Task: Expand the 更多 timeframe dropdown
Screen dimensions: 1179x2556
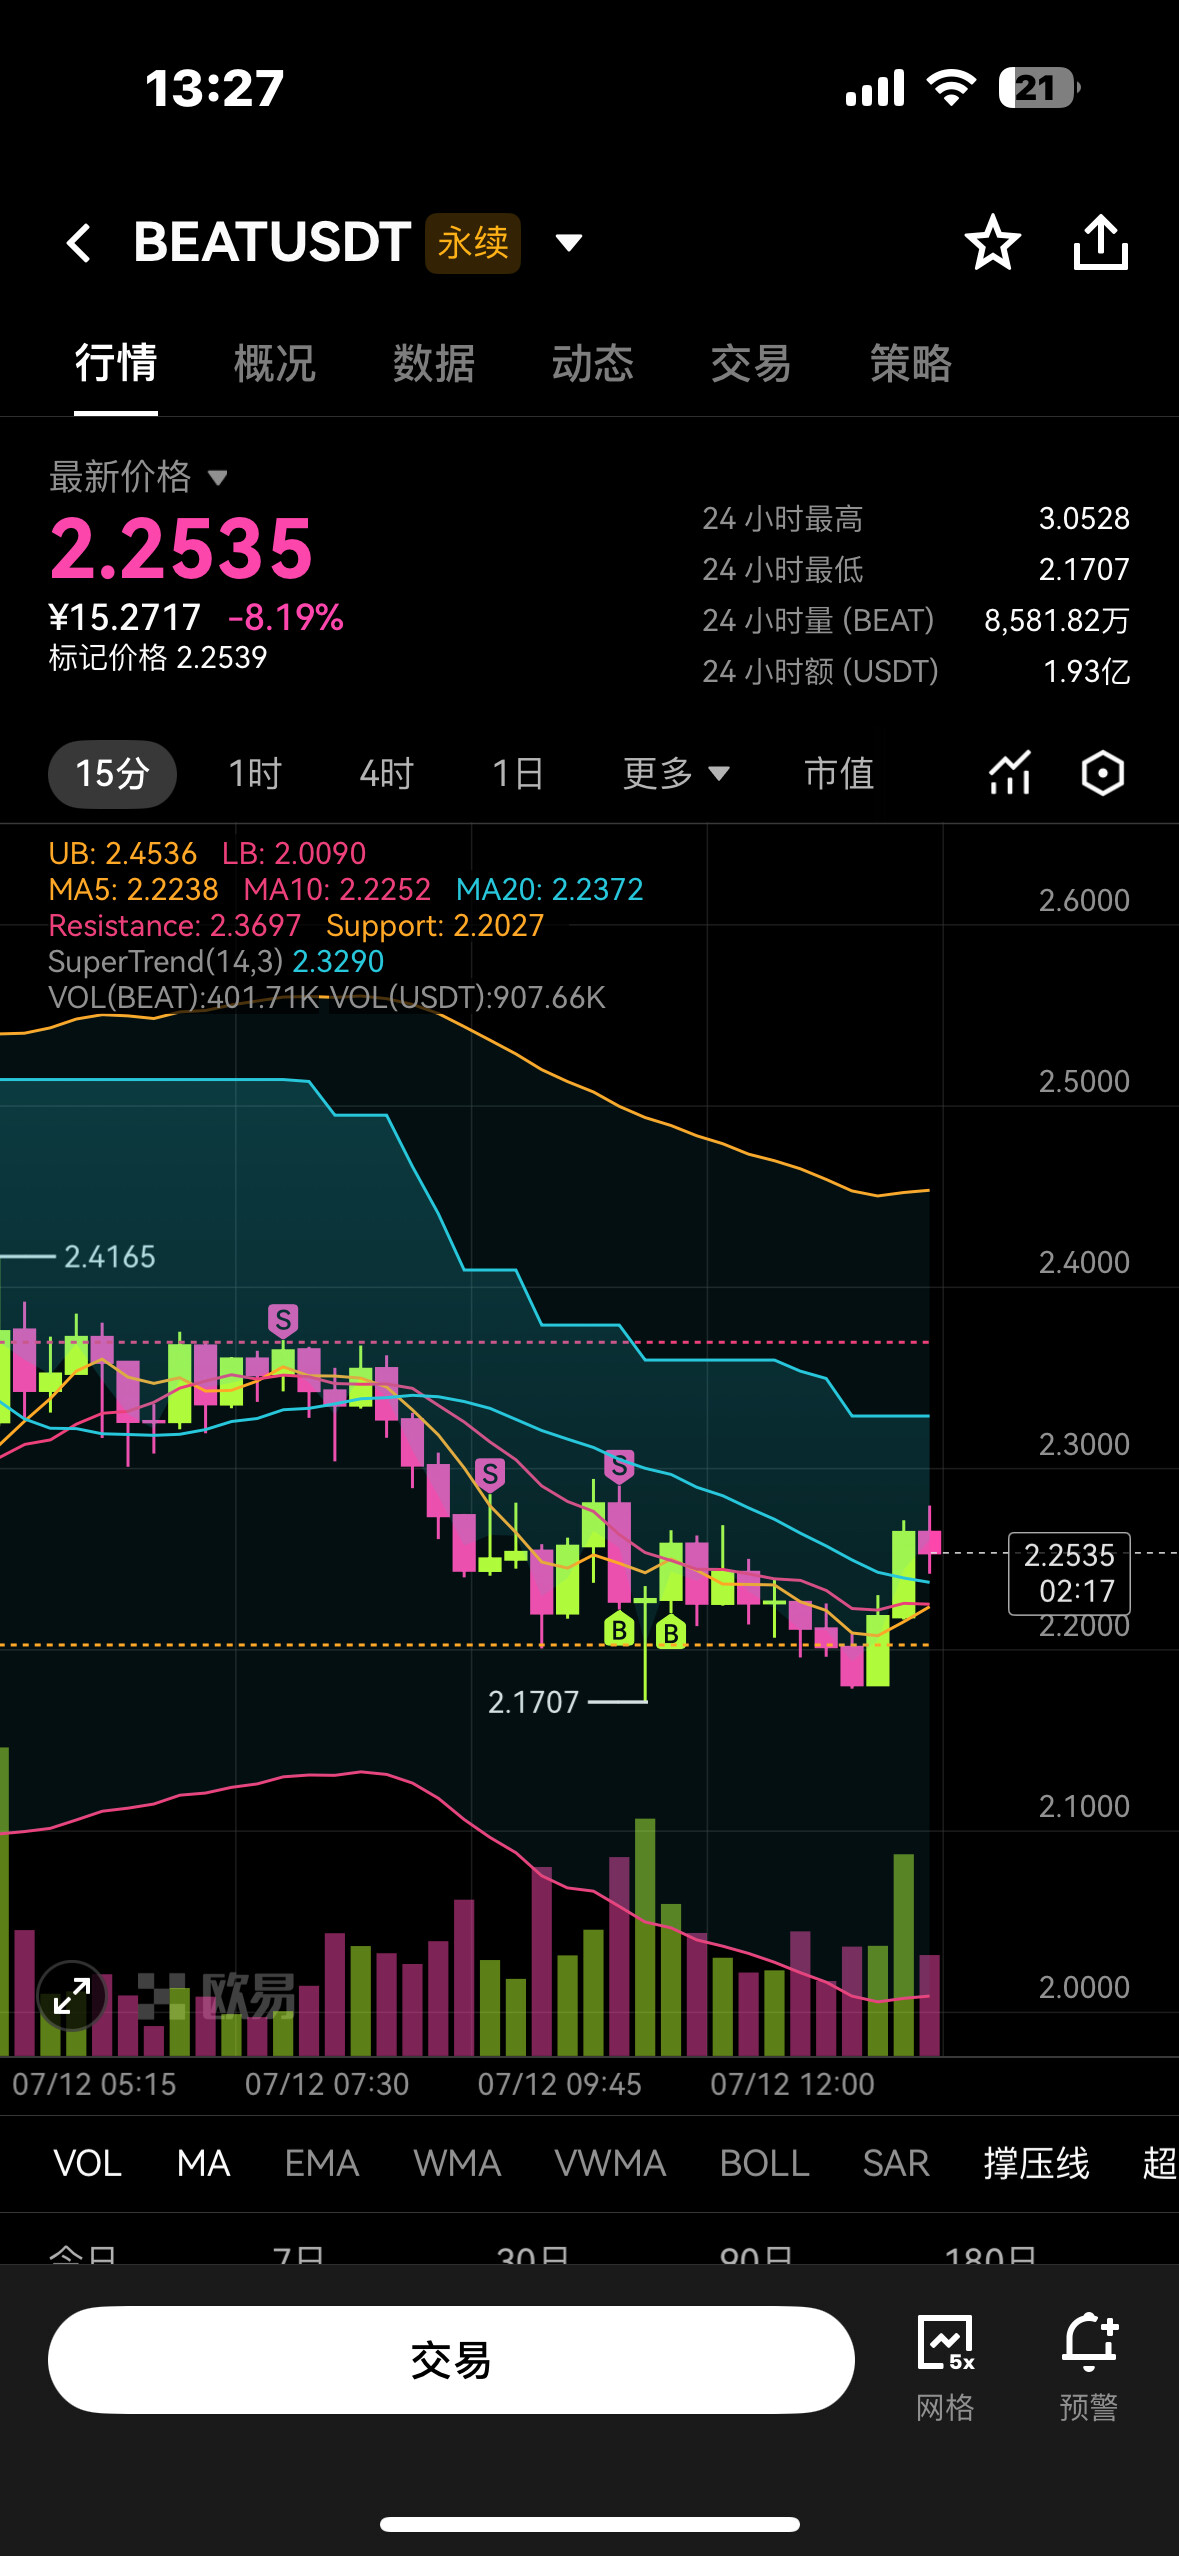Action: point(676,773)
